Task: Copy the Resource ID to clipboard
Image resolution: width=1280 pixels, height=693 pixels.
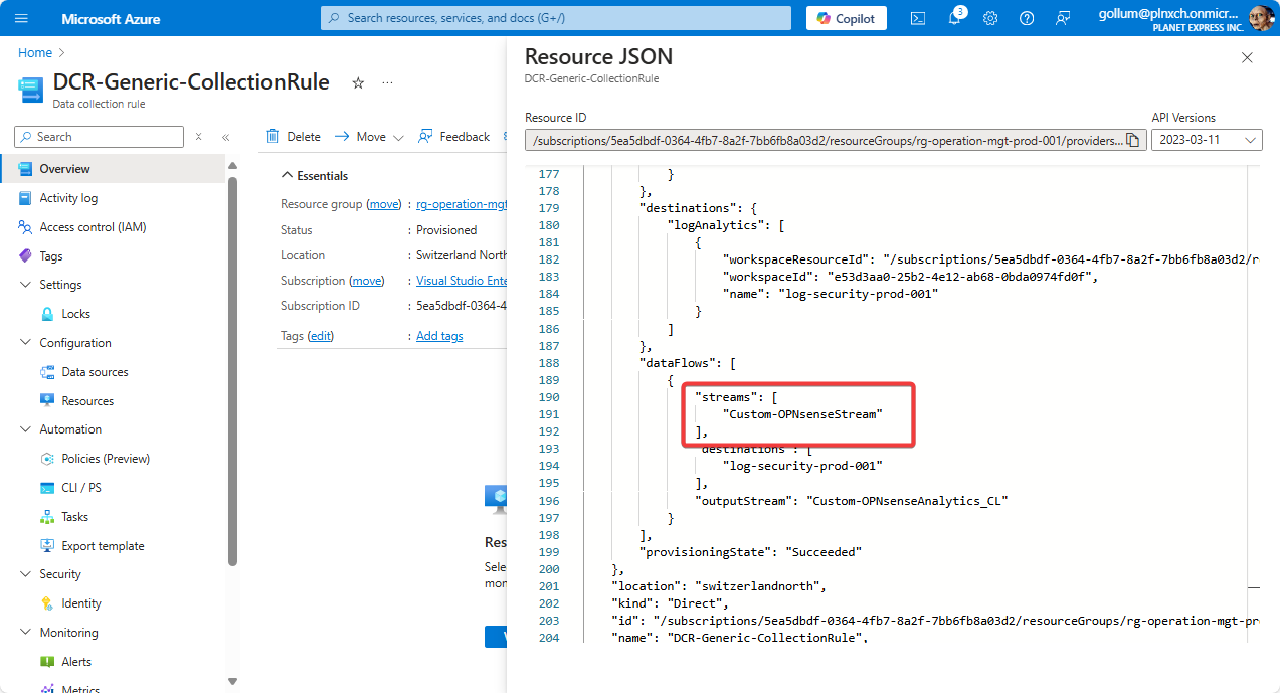Action: [1132, 140]
